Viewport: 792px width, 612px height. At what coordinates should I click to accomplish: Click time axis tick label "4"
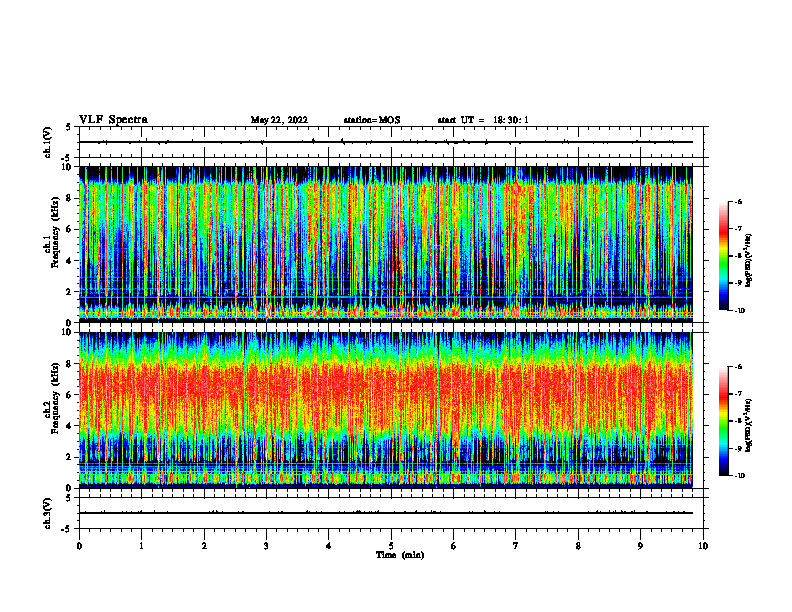[329, 546]
